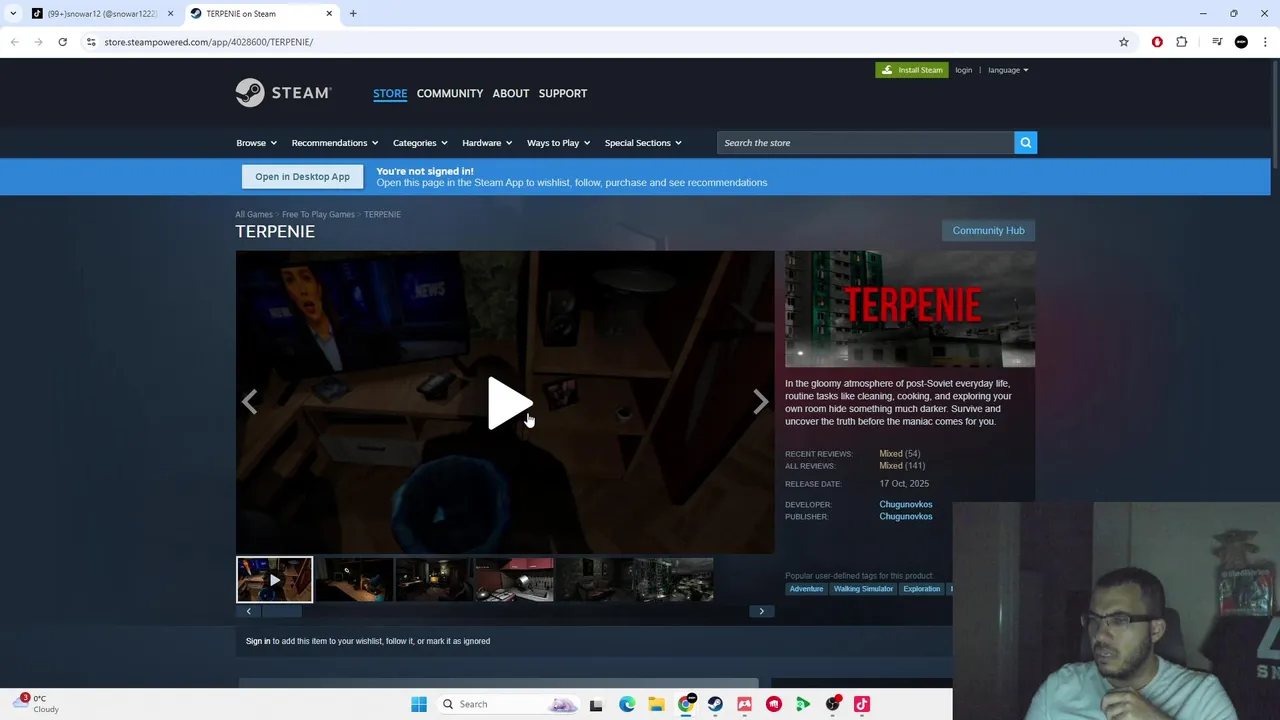Go back using the browser back arrow

coord(14,42)
